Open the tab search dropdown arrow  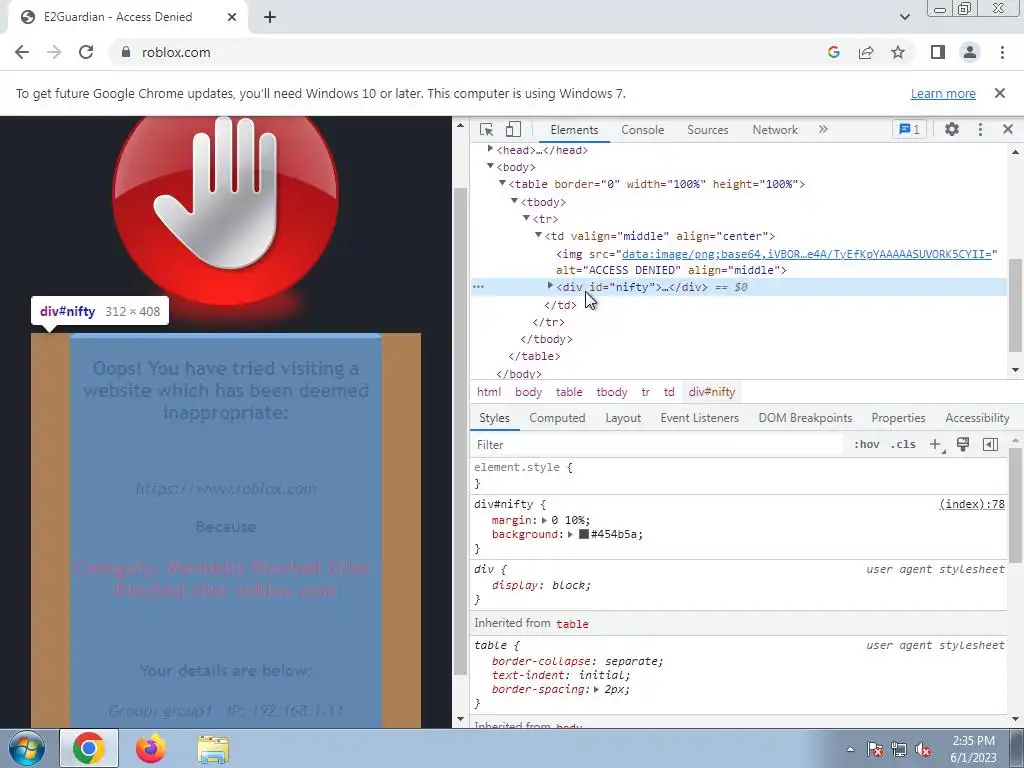(x=904, y=17)
